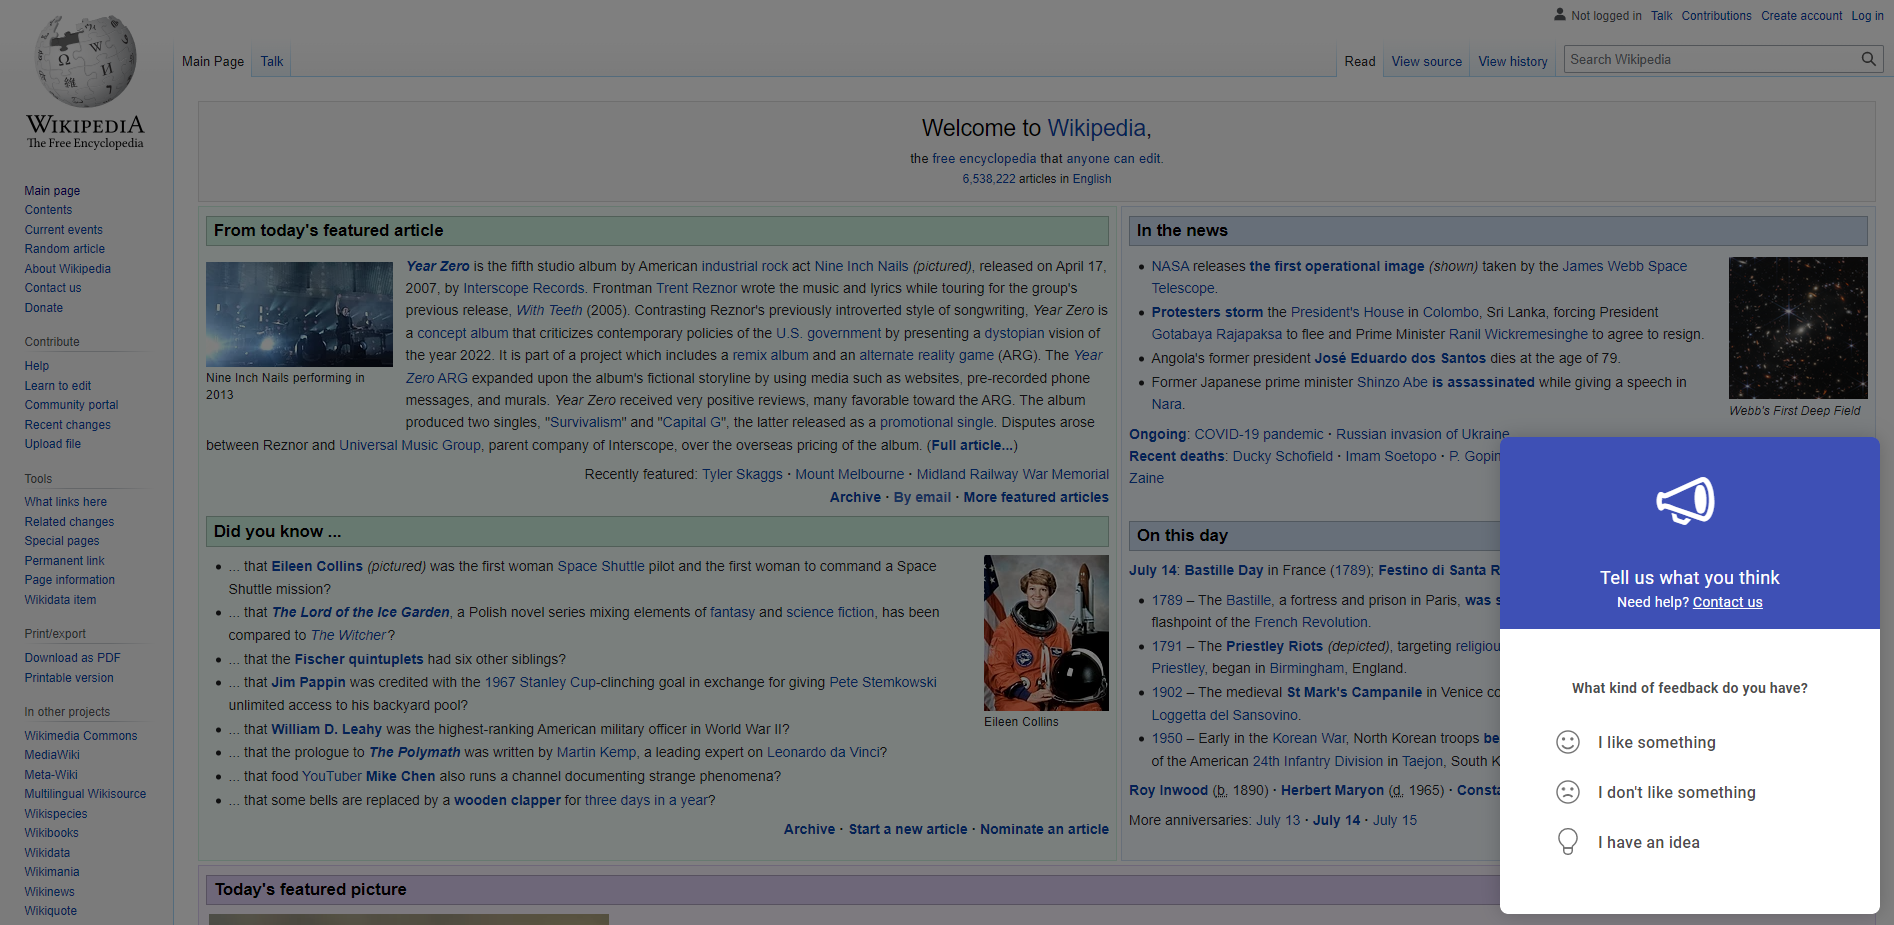Open Community portal link
This screenshot has width=1894, height=925.
point(71,405)
